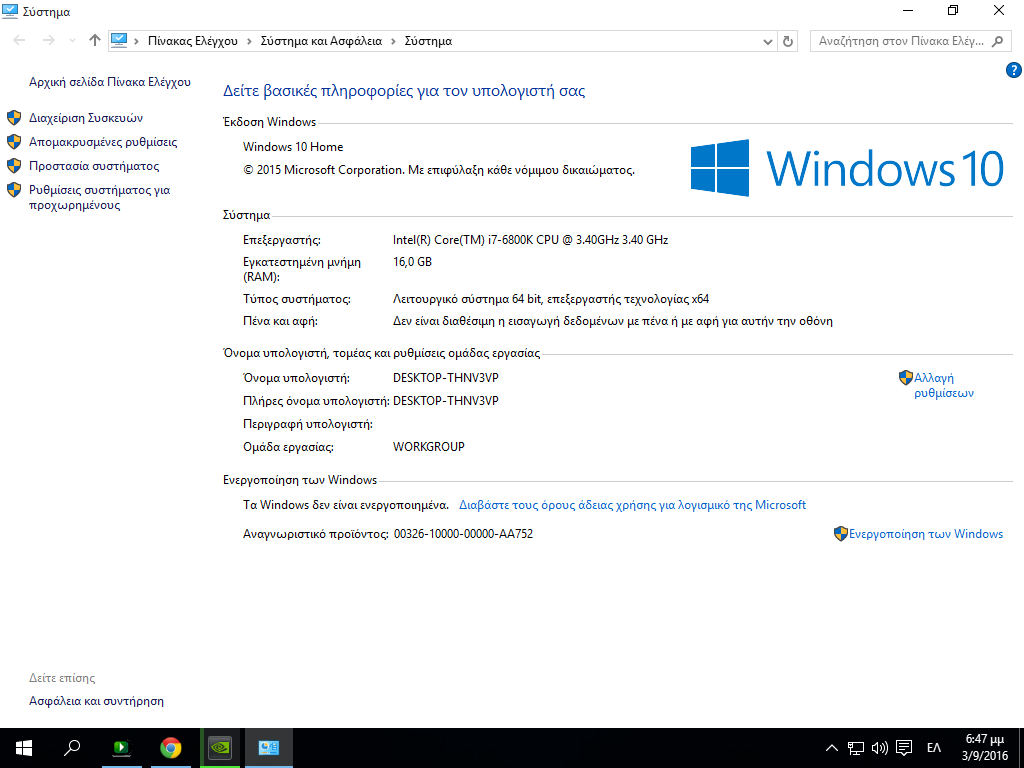Click Ενεργοποίηση των Windows link

click(925, 534)
